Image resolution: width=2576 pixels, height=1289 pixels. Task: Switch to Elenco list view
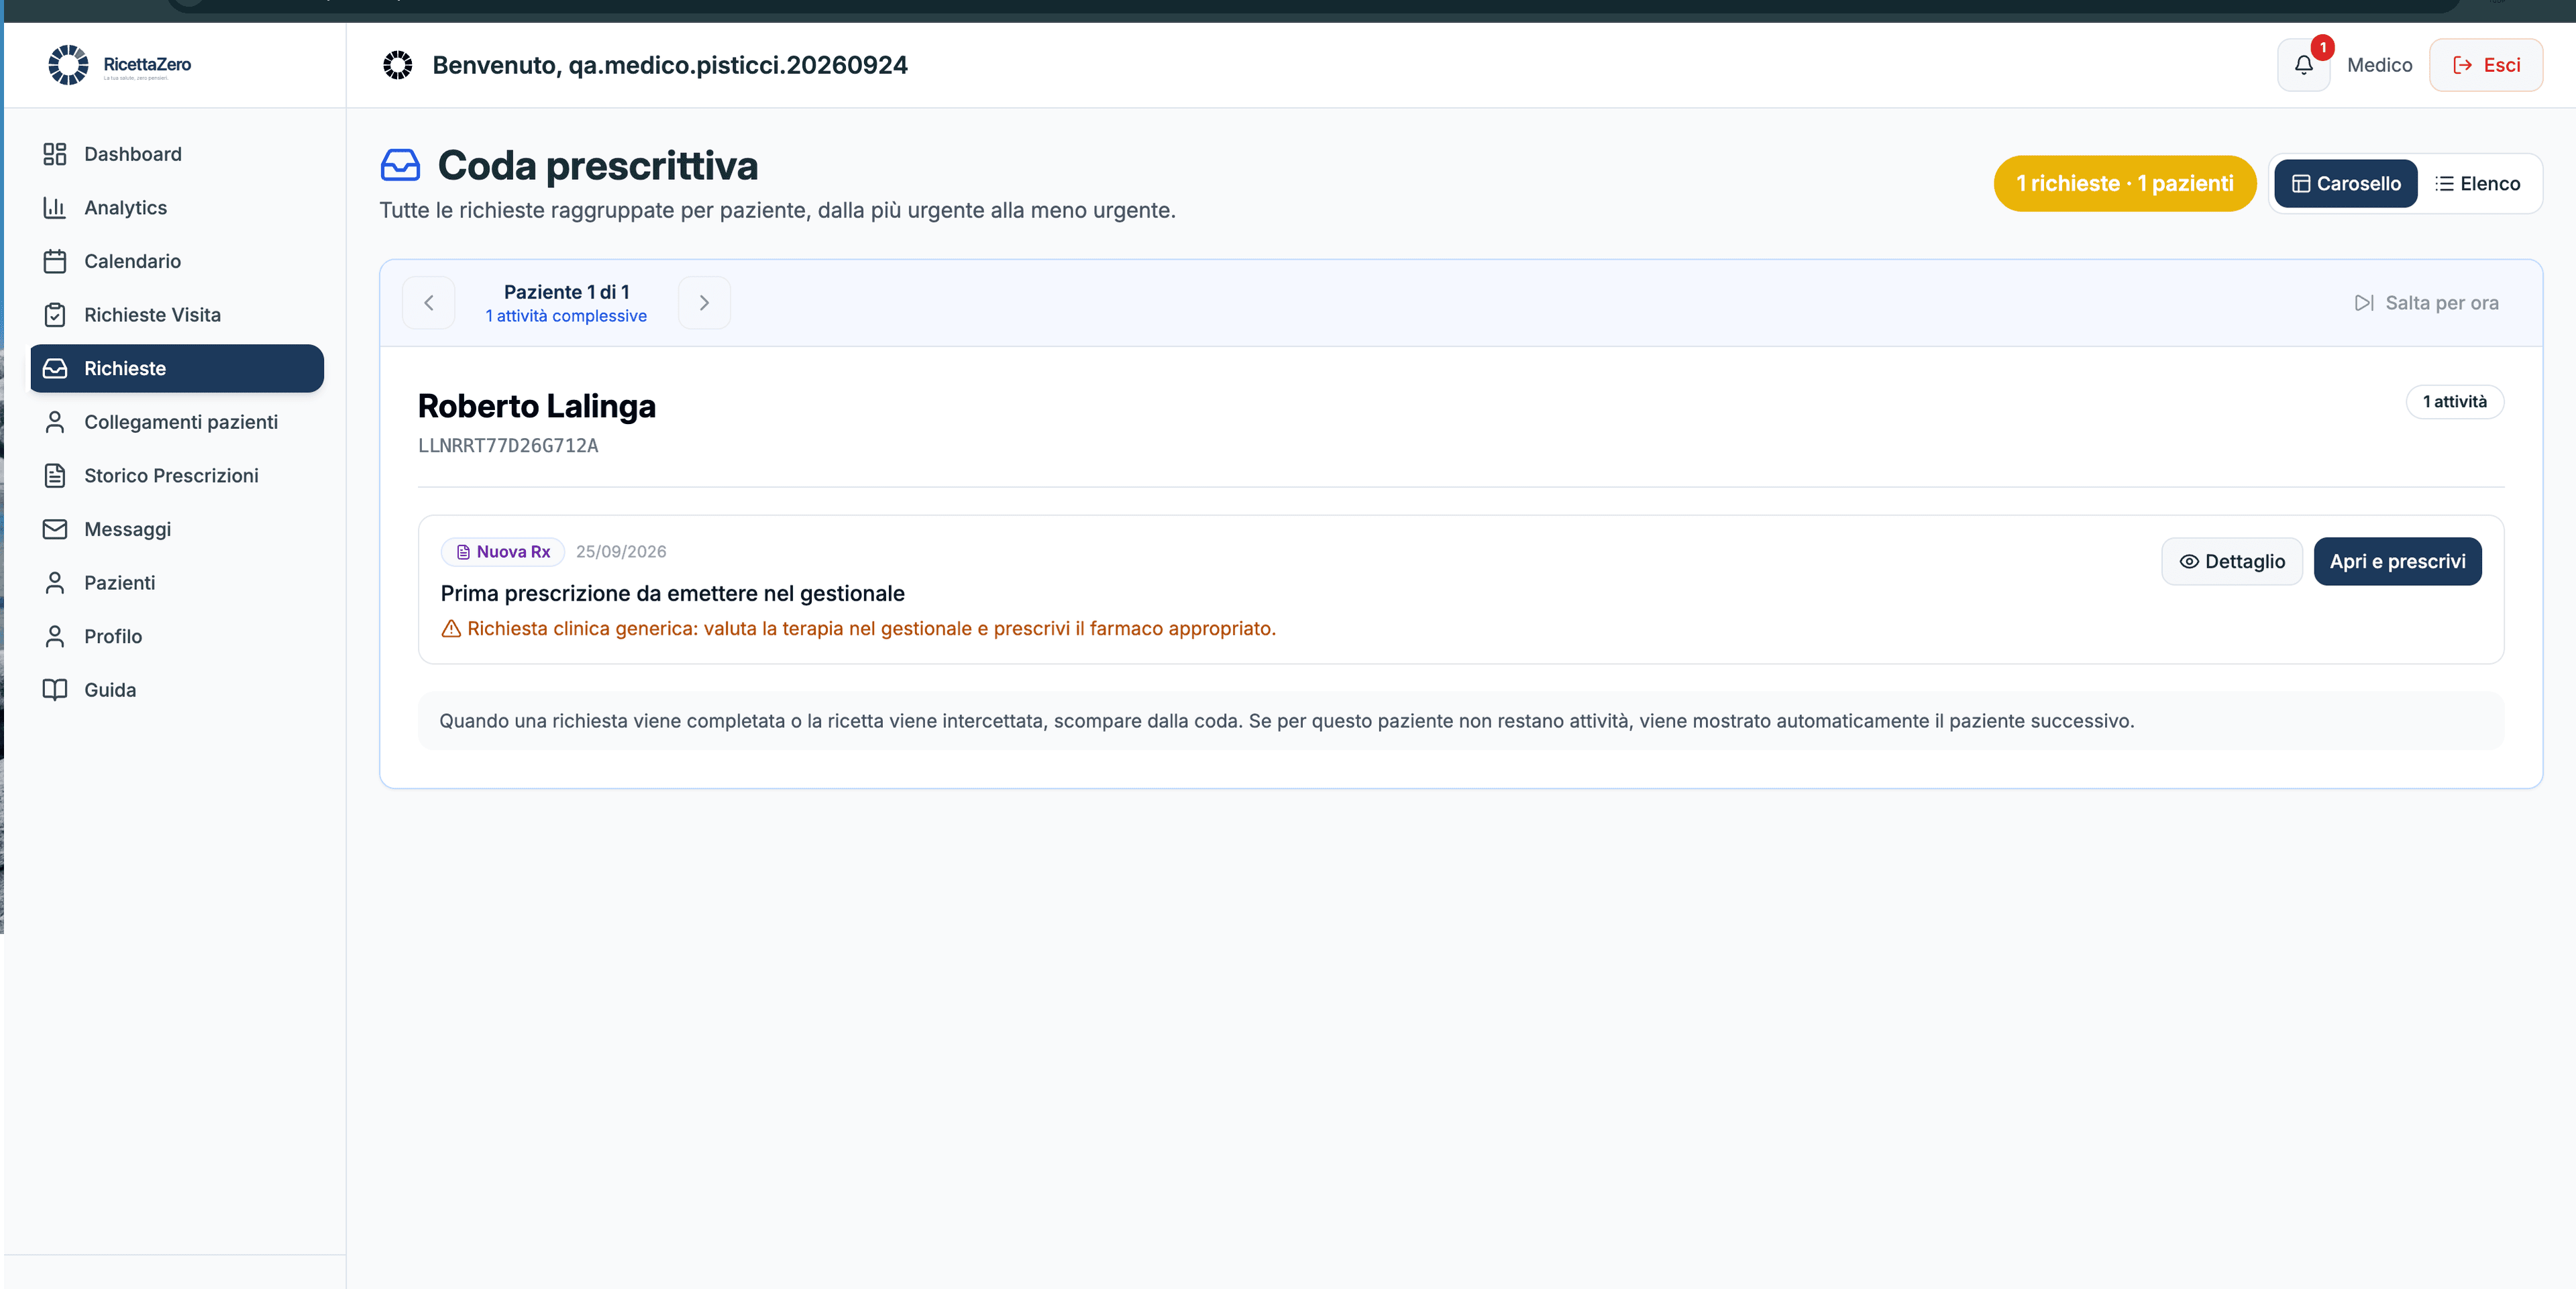click(x=2477, y=184)
